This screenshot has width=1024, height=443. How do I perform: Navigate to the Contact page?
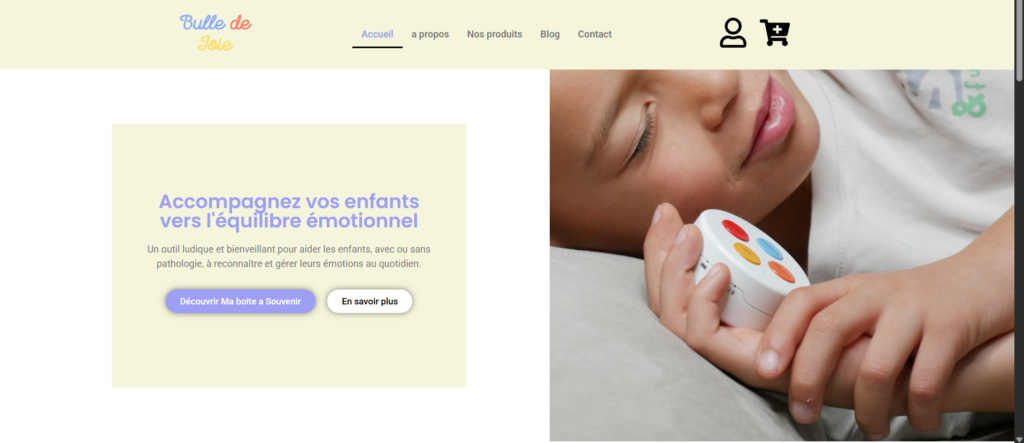pyautogui.click(x=594, y=34)
